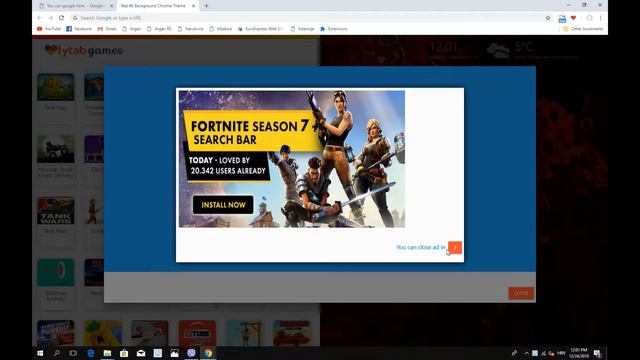Open the Photos app from the taskbar
640x360 pixels.
pyautogui.click(x=174, y=353)
